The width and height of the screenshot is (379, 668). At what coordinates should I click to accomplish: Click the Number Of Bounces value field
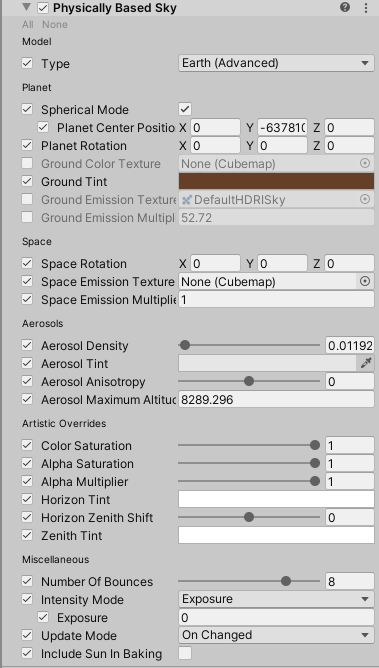350,581
